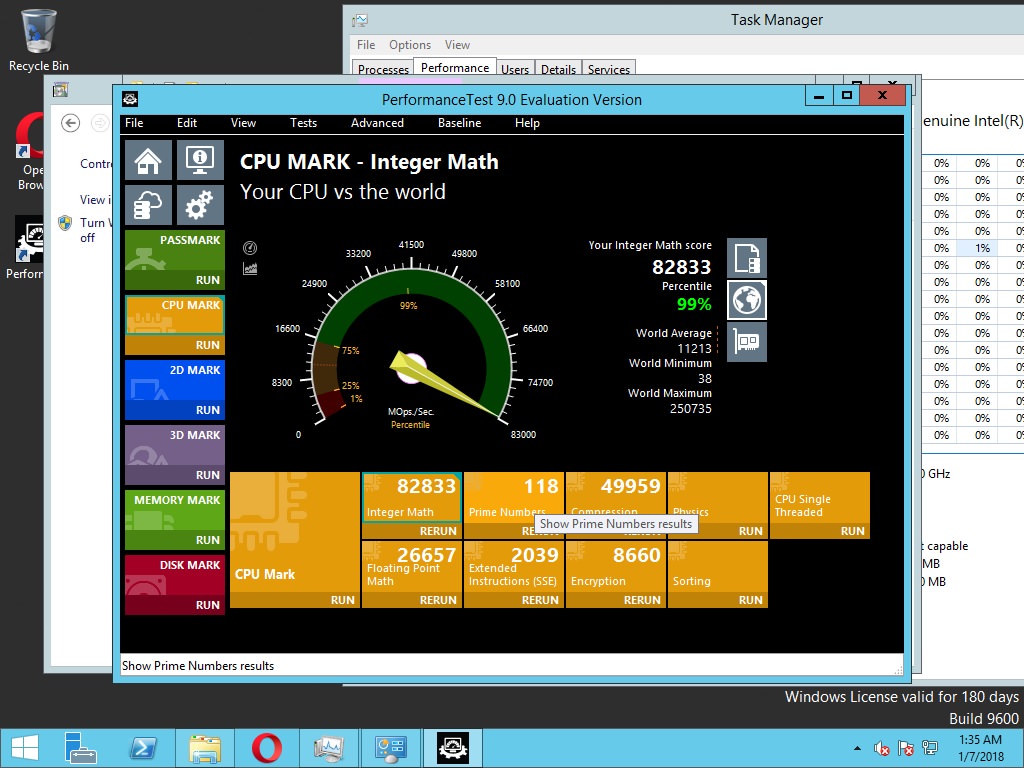Click the hardware card icon below the globe
Image resolution: width=1024 pixels, height=768 pixels.
pos(746,341)
